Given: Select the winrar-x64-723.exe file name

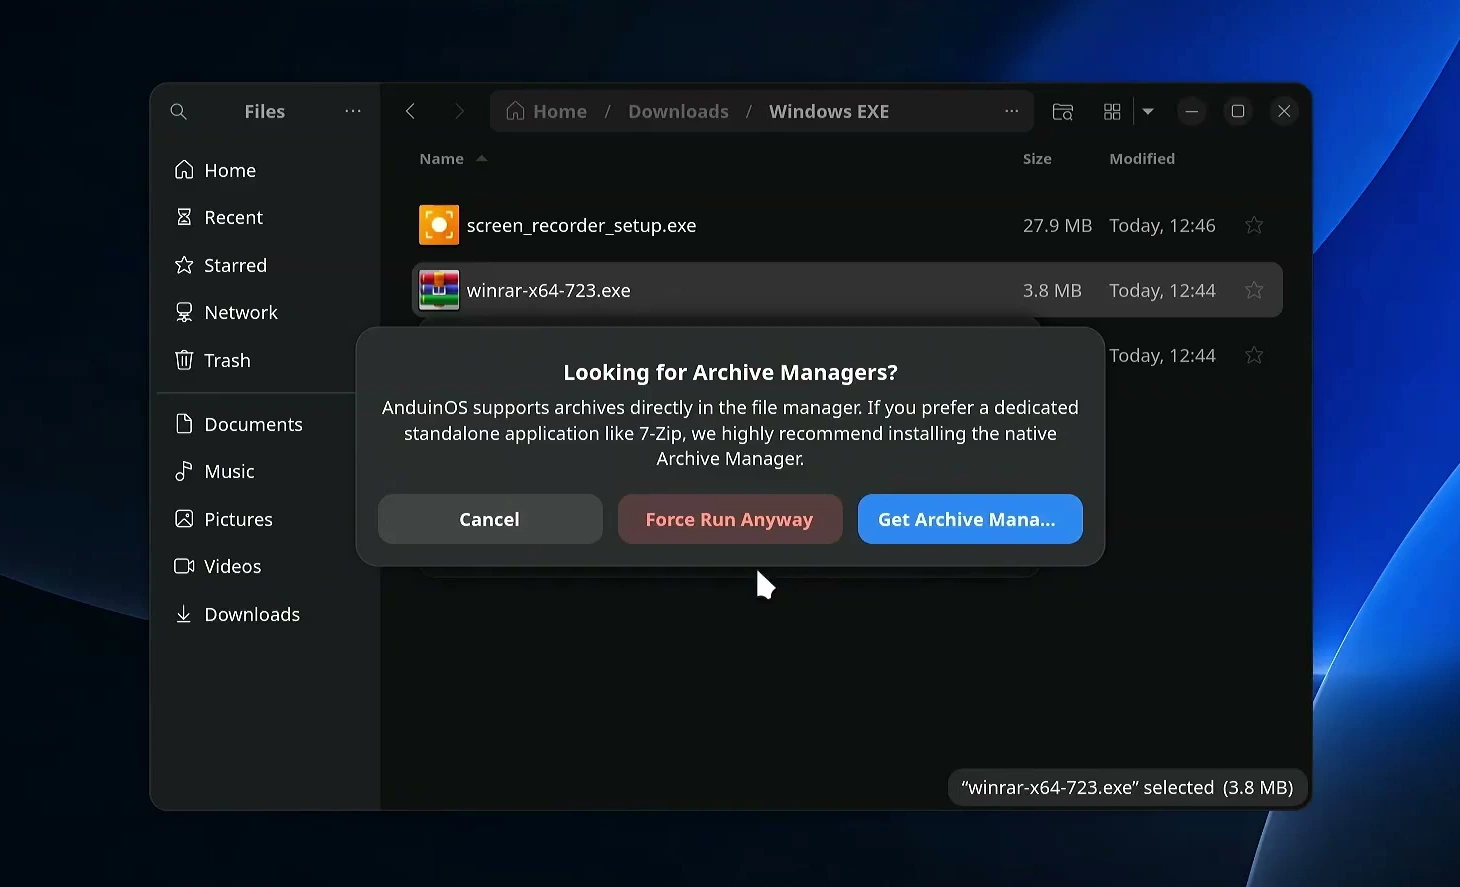Looking at the screenshot, I should coord(548,290).
